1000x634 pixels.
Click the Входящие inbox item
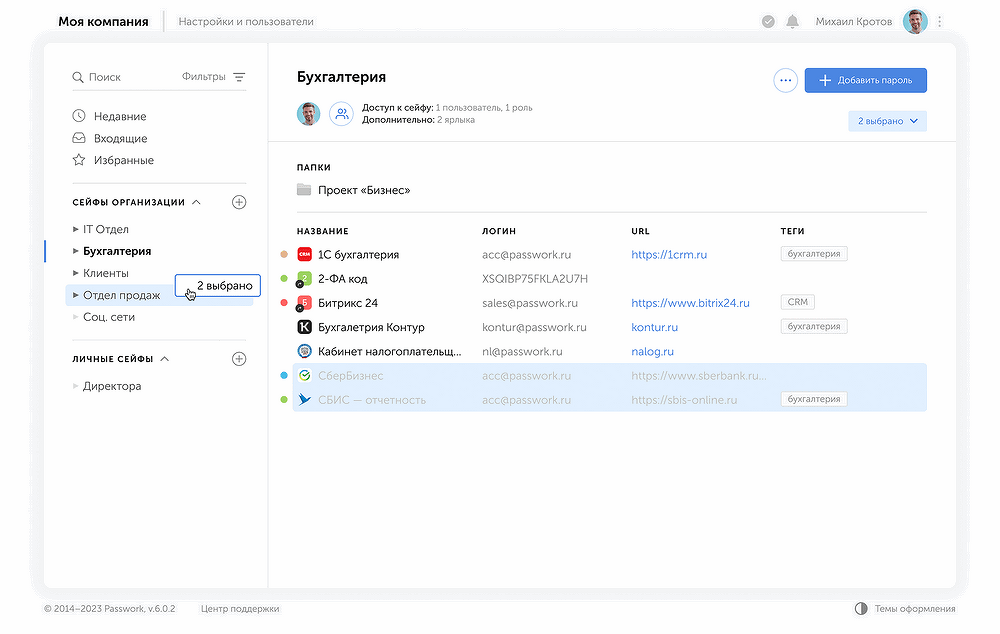pos(120,138)
